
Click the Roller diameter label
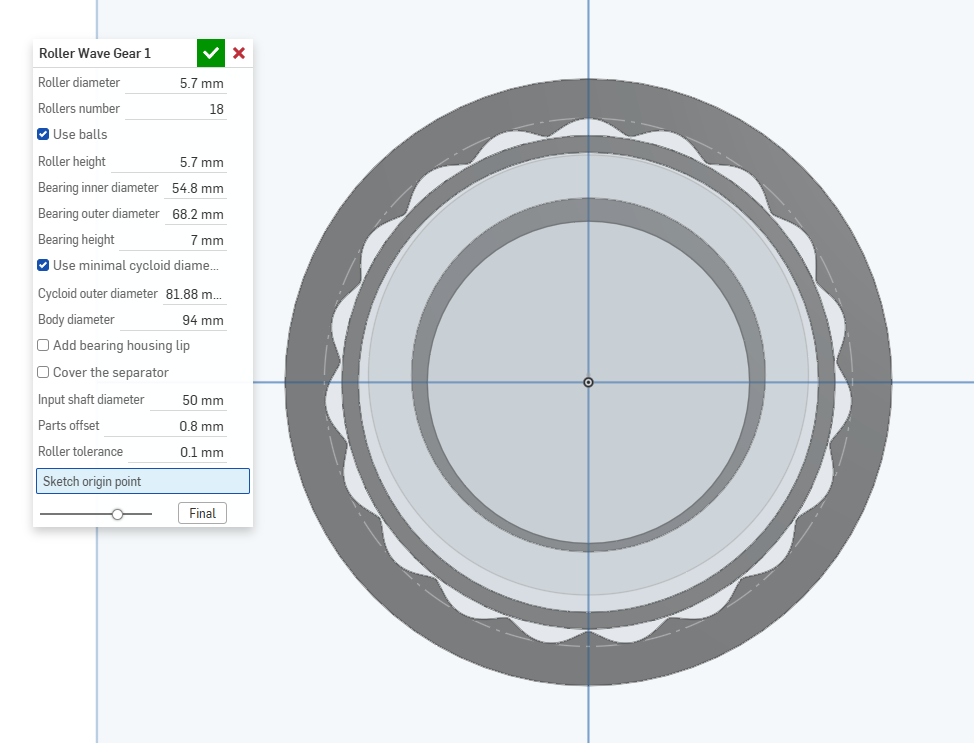click(x=79, y=83)
